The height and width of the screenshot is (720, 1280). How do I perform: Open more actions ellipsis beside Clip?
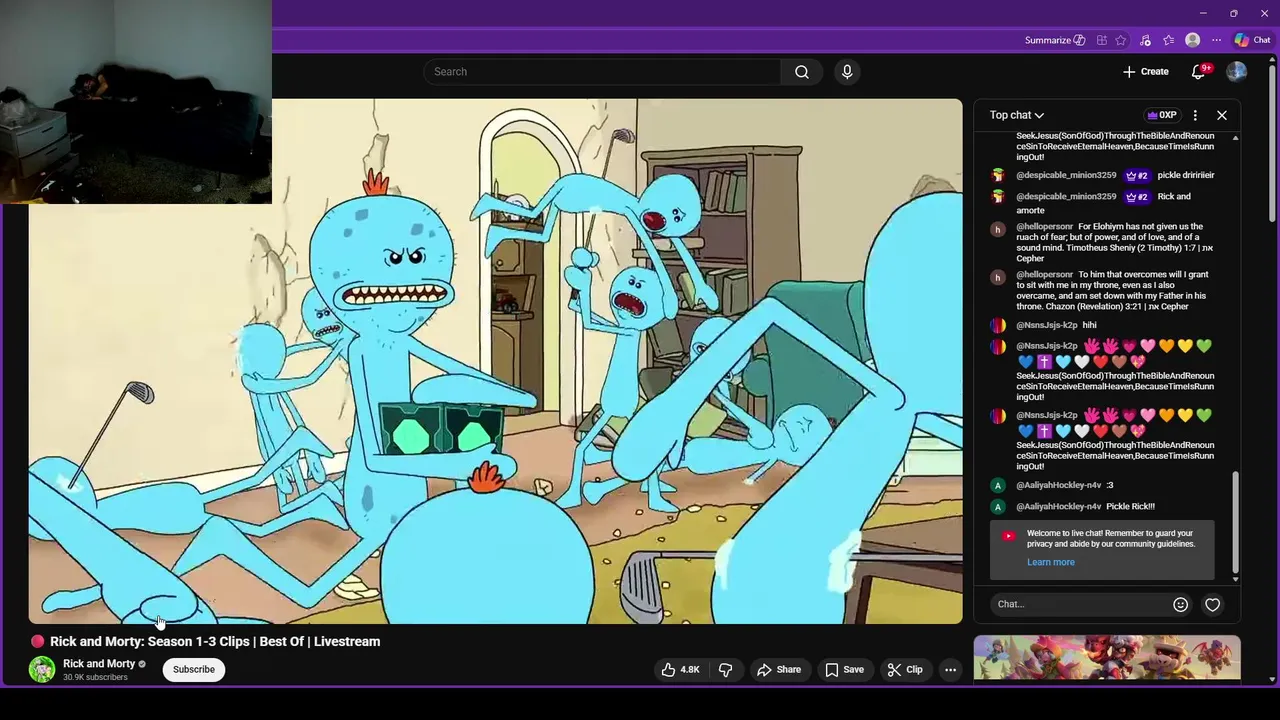(x=951, y=670)
